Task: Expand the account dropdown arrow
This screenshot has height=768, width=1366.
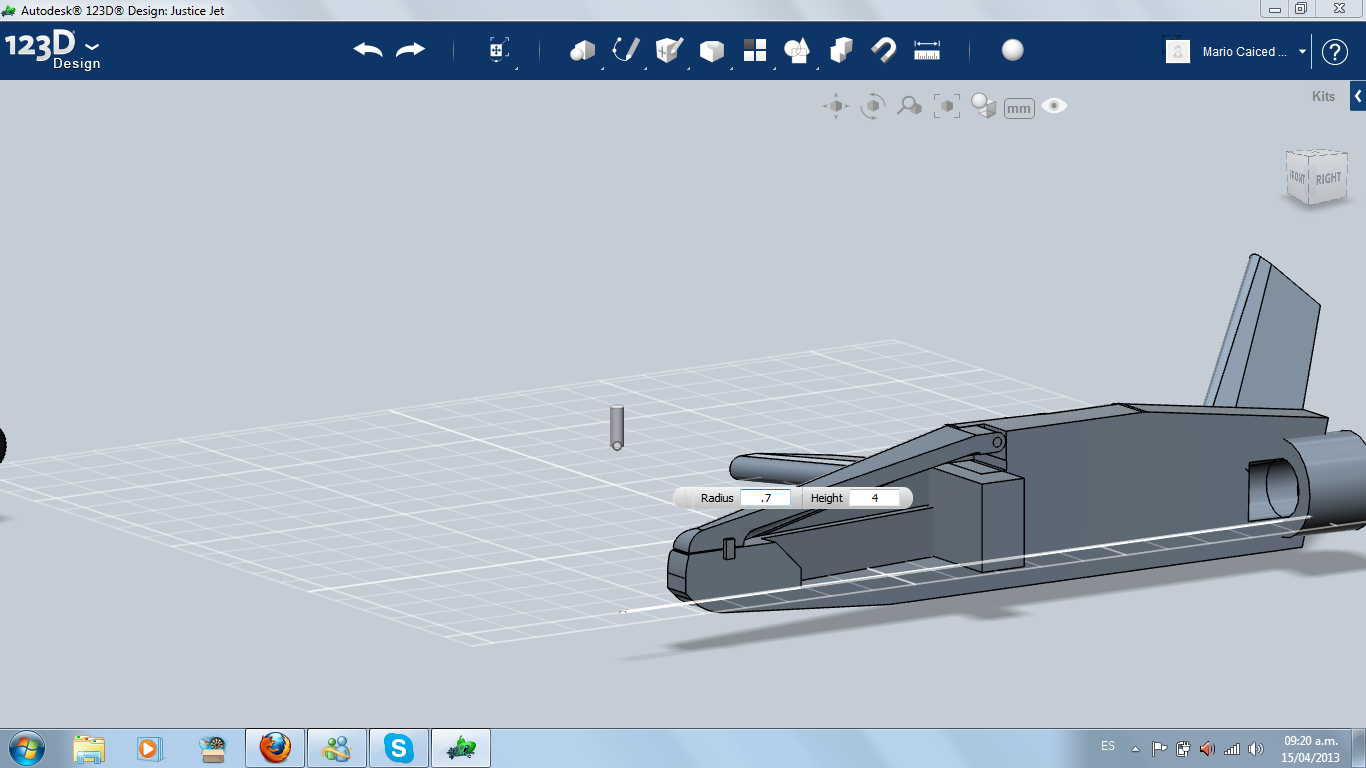Action: [x=1302, y=51]
